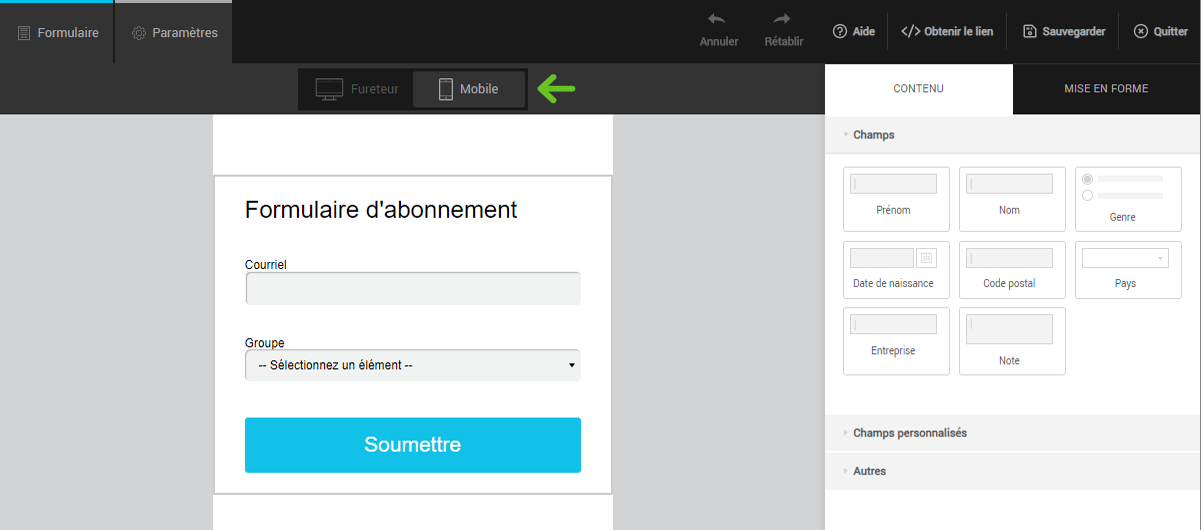The image size is (1201, 530).
Task: Open the Paramètres tab
Action: (x=174, y=33)
